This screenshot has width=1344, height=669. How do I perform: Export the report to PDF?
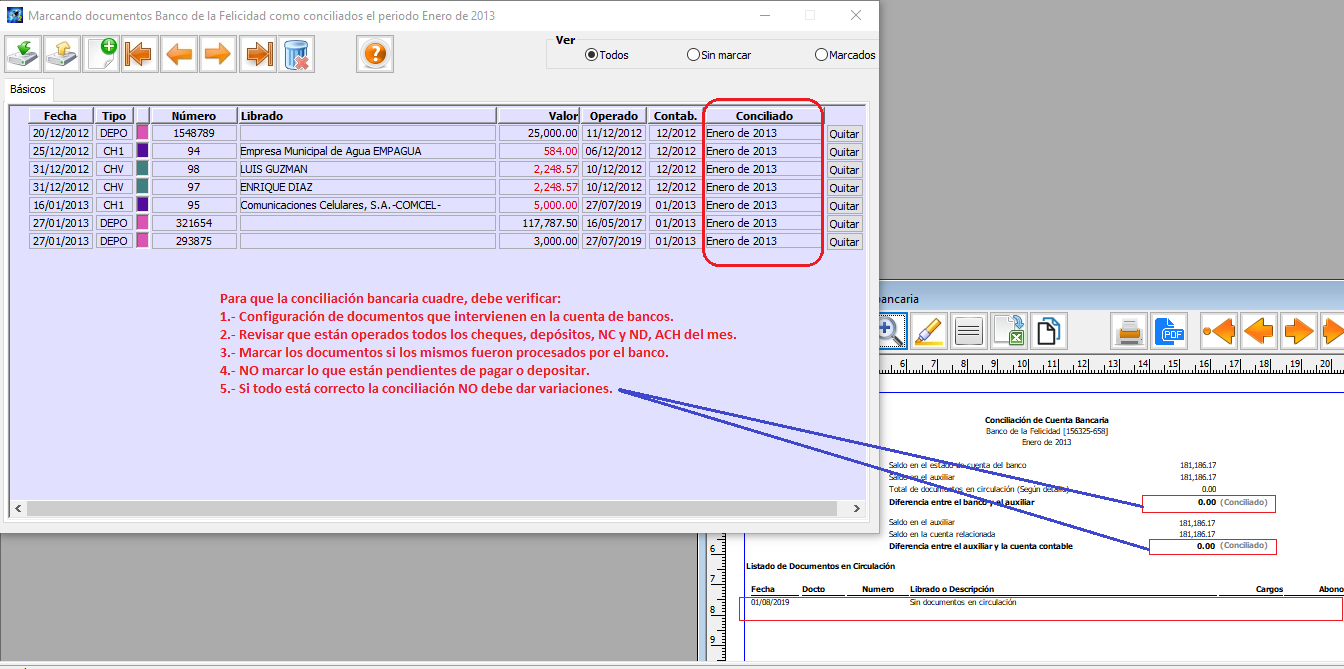pos(1169,330)
